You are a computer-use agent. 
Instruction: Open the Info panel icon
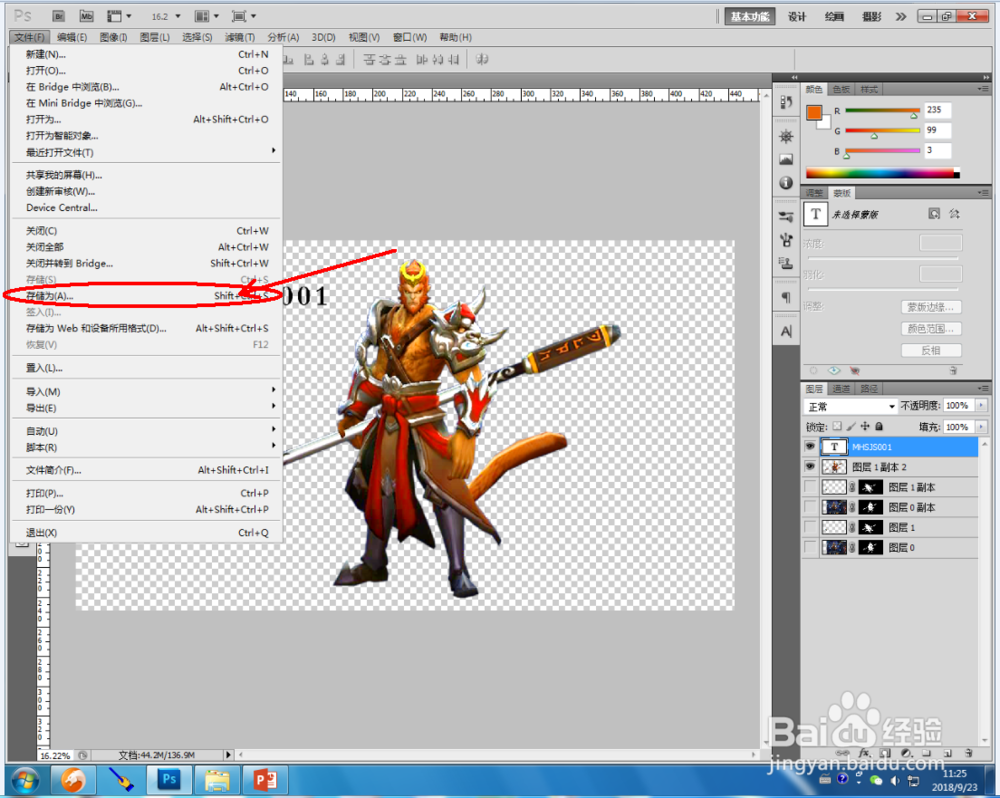tap(786, 183)
